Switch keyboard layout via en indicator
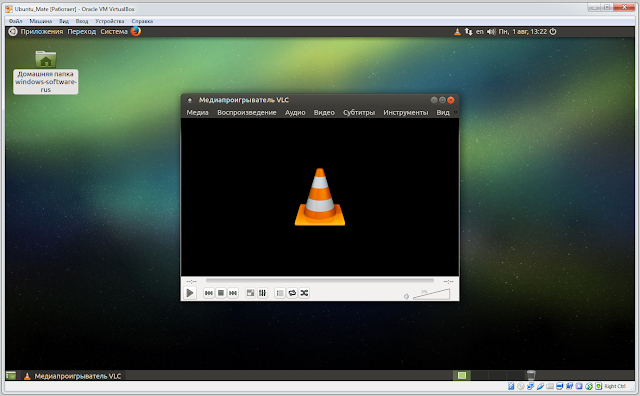Screen dimensions: 640x396 point(480,31)
